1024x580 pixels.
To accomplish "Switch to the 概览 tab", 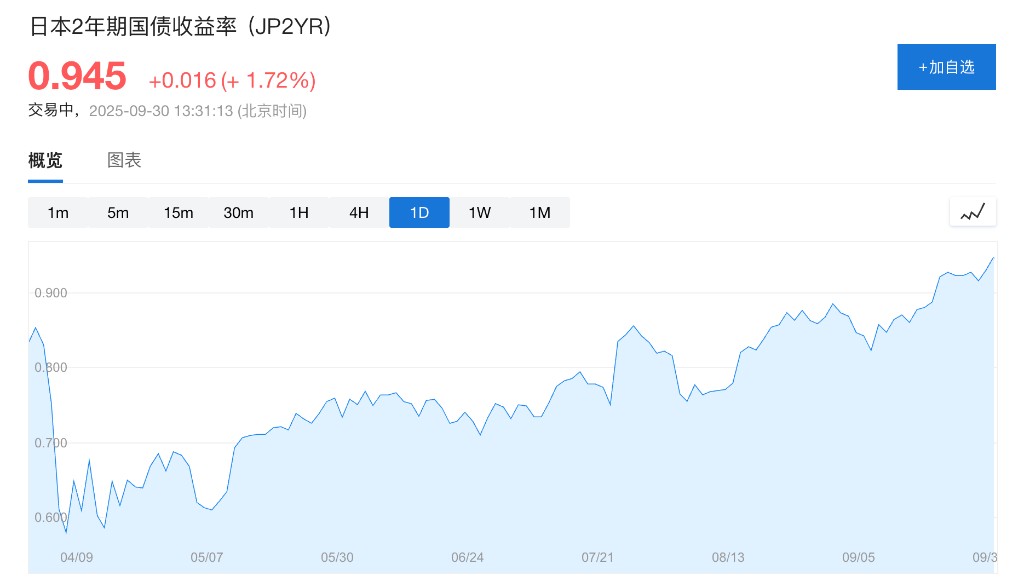I will tap(45, 160).
